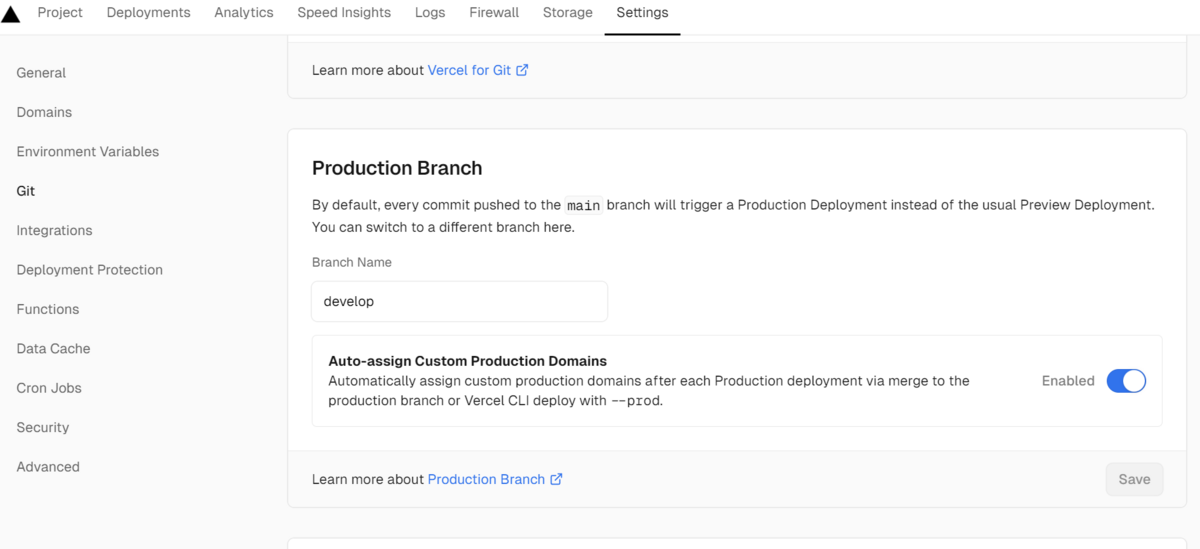The height and width of the screenshot is (549, 1200).
Task: Open Functions settings in sidebar
Action: (48, 309)
